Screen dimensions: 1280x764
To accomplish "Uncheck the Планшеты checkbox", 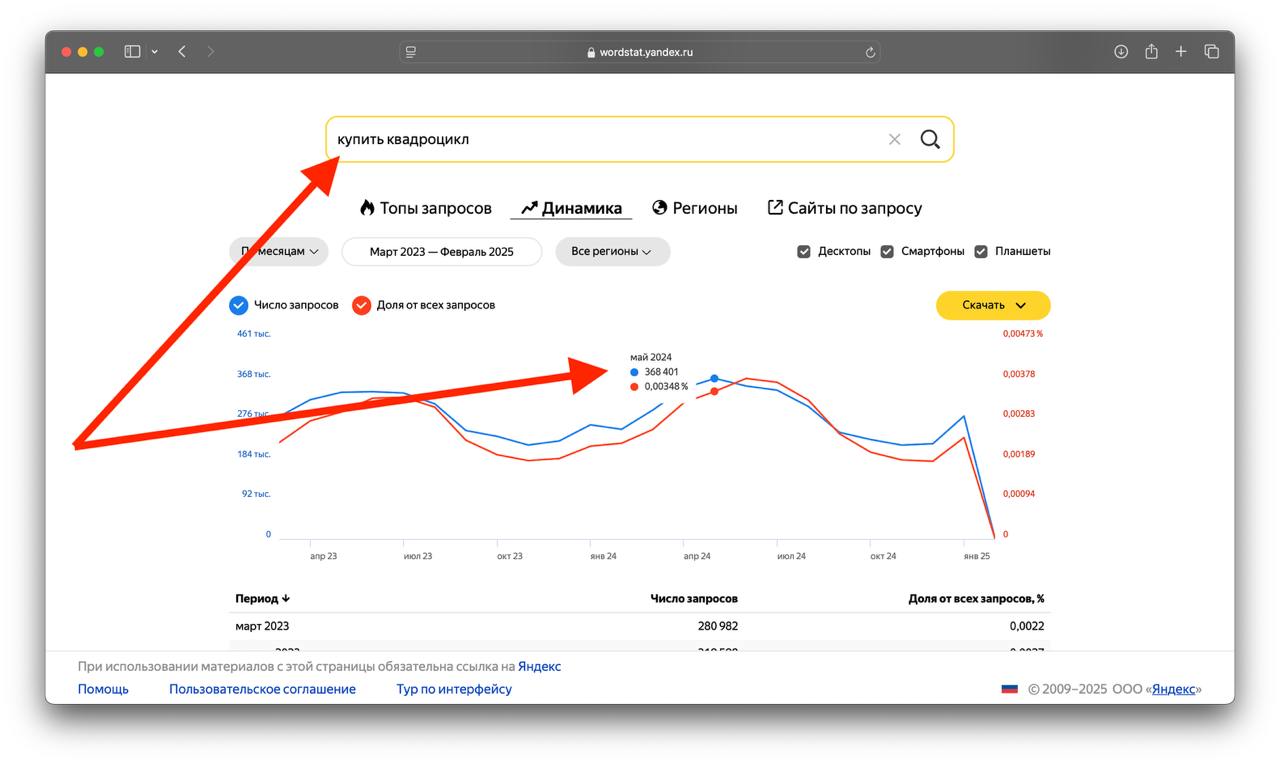I will coord(981,252).
